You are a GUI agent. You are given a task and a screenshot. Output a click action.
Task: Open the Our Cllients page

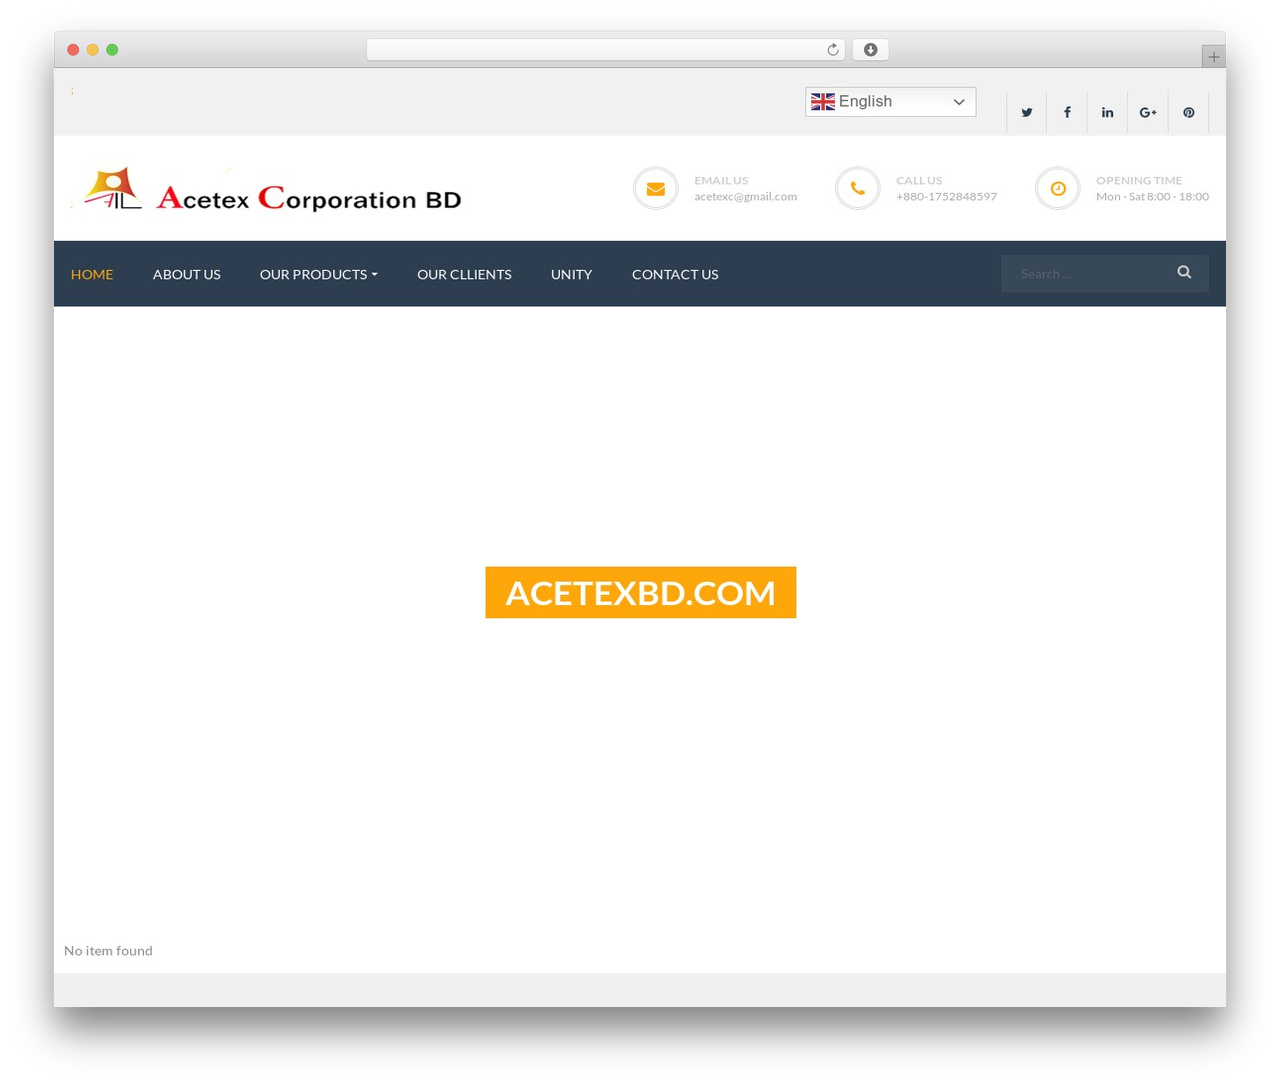tap(464, 274)
